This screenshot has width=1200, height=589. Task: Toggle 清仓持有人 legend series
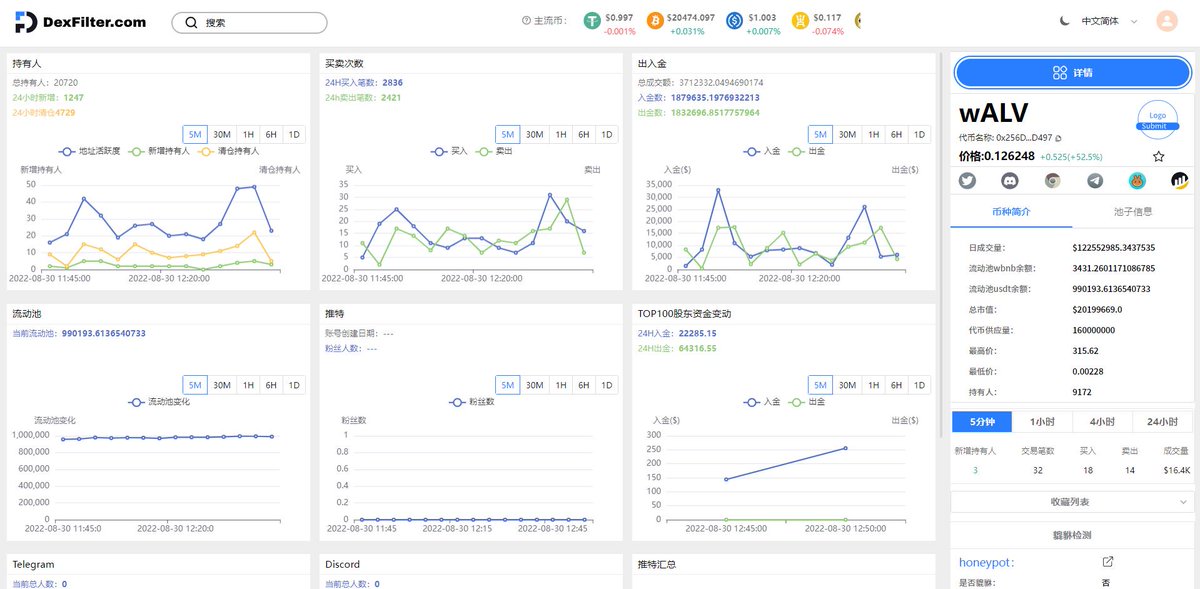click(229, 151)
